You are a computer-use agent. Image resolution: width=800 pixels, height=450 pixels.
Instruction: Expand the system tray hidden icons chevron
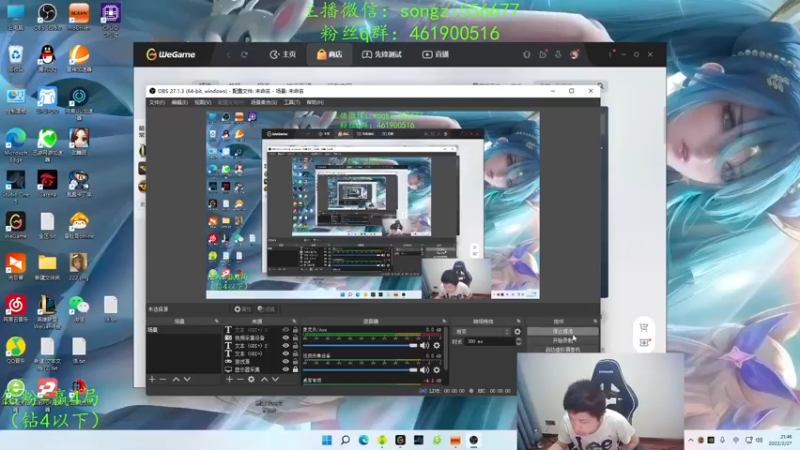pos(690,440)
